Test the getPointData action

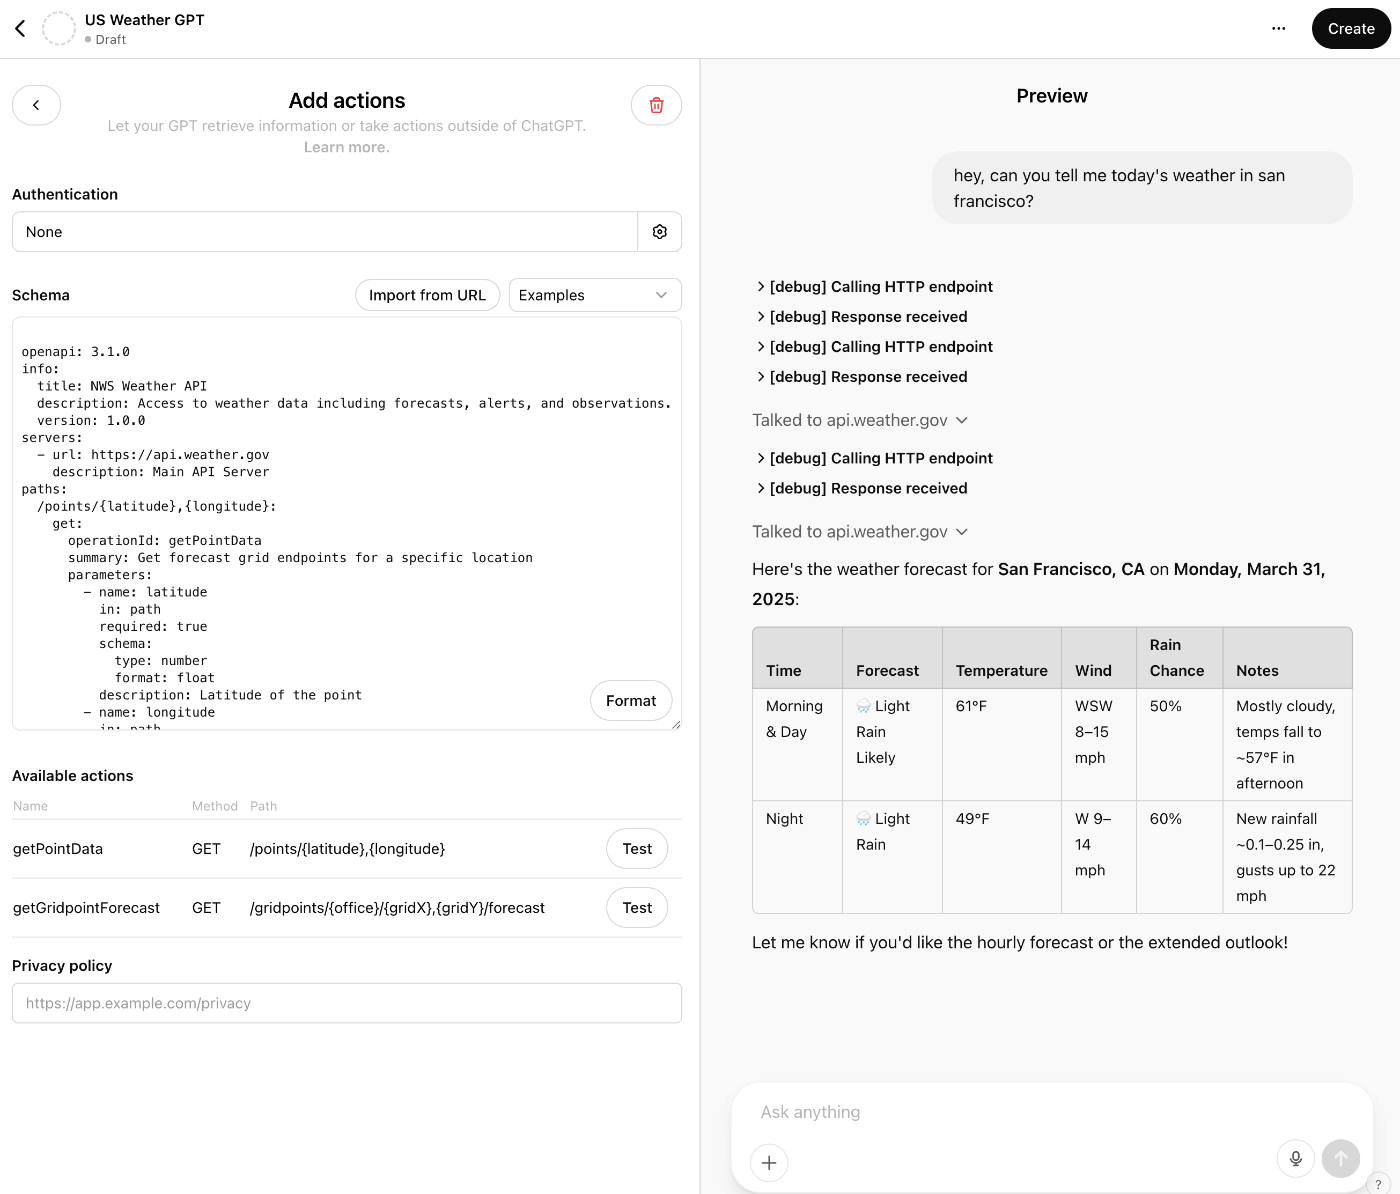click(x=637, y=849)
